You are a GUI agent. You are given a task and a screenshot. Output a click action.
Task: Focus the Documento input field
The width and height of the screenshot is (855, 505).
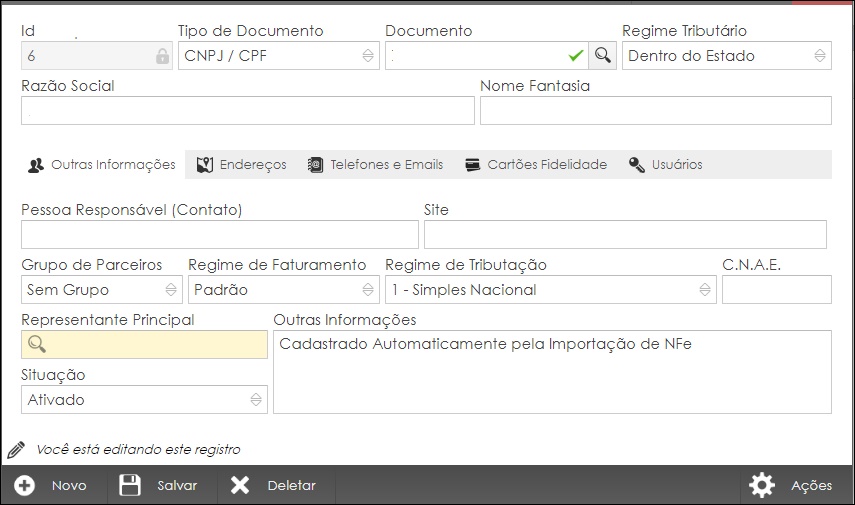[x=486, y=56]
